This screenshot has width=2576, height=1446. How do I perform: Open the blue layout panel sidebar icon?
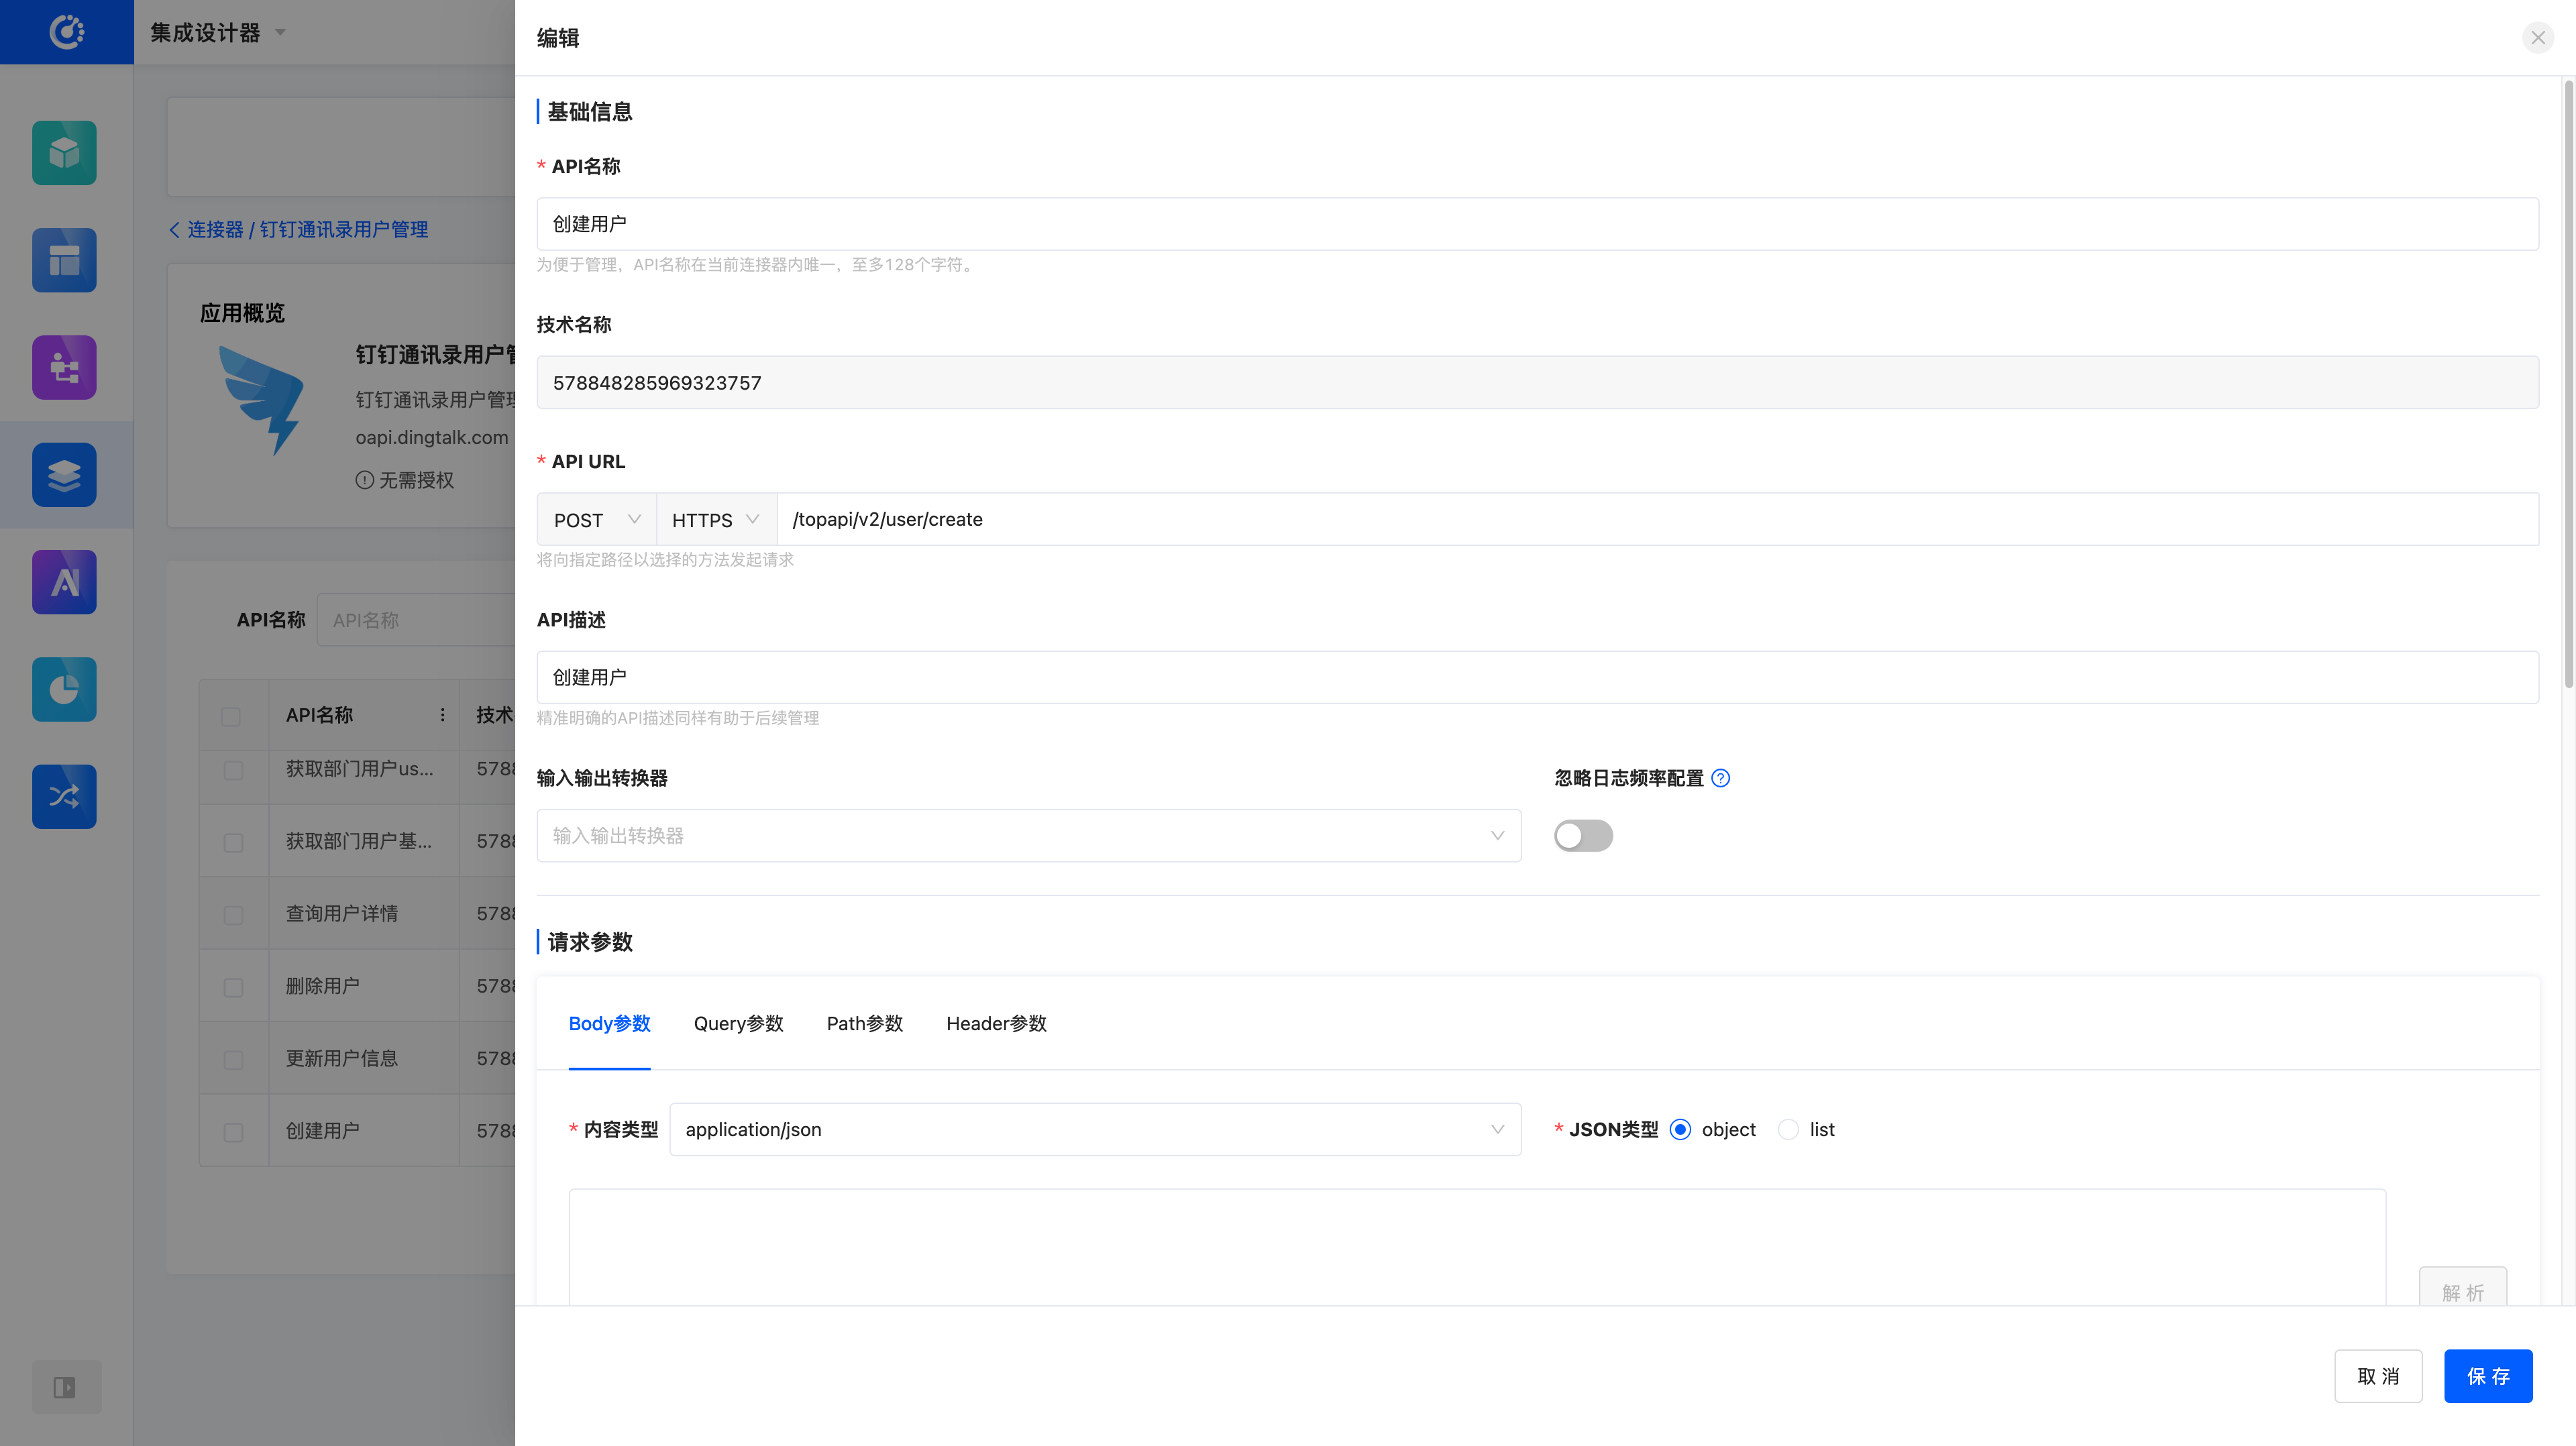(x=64, y=260)
